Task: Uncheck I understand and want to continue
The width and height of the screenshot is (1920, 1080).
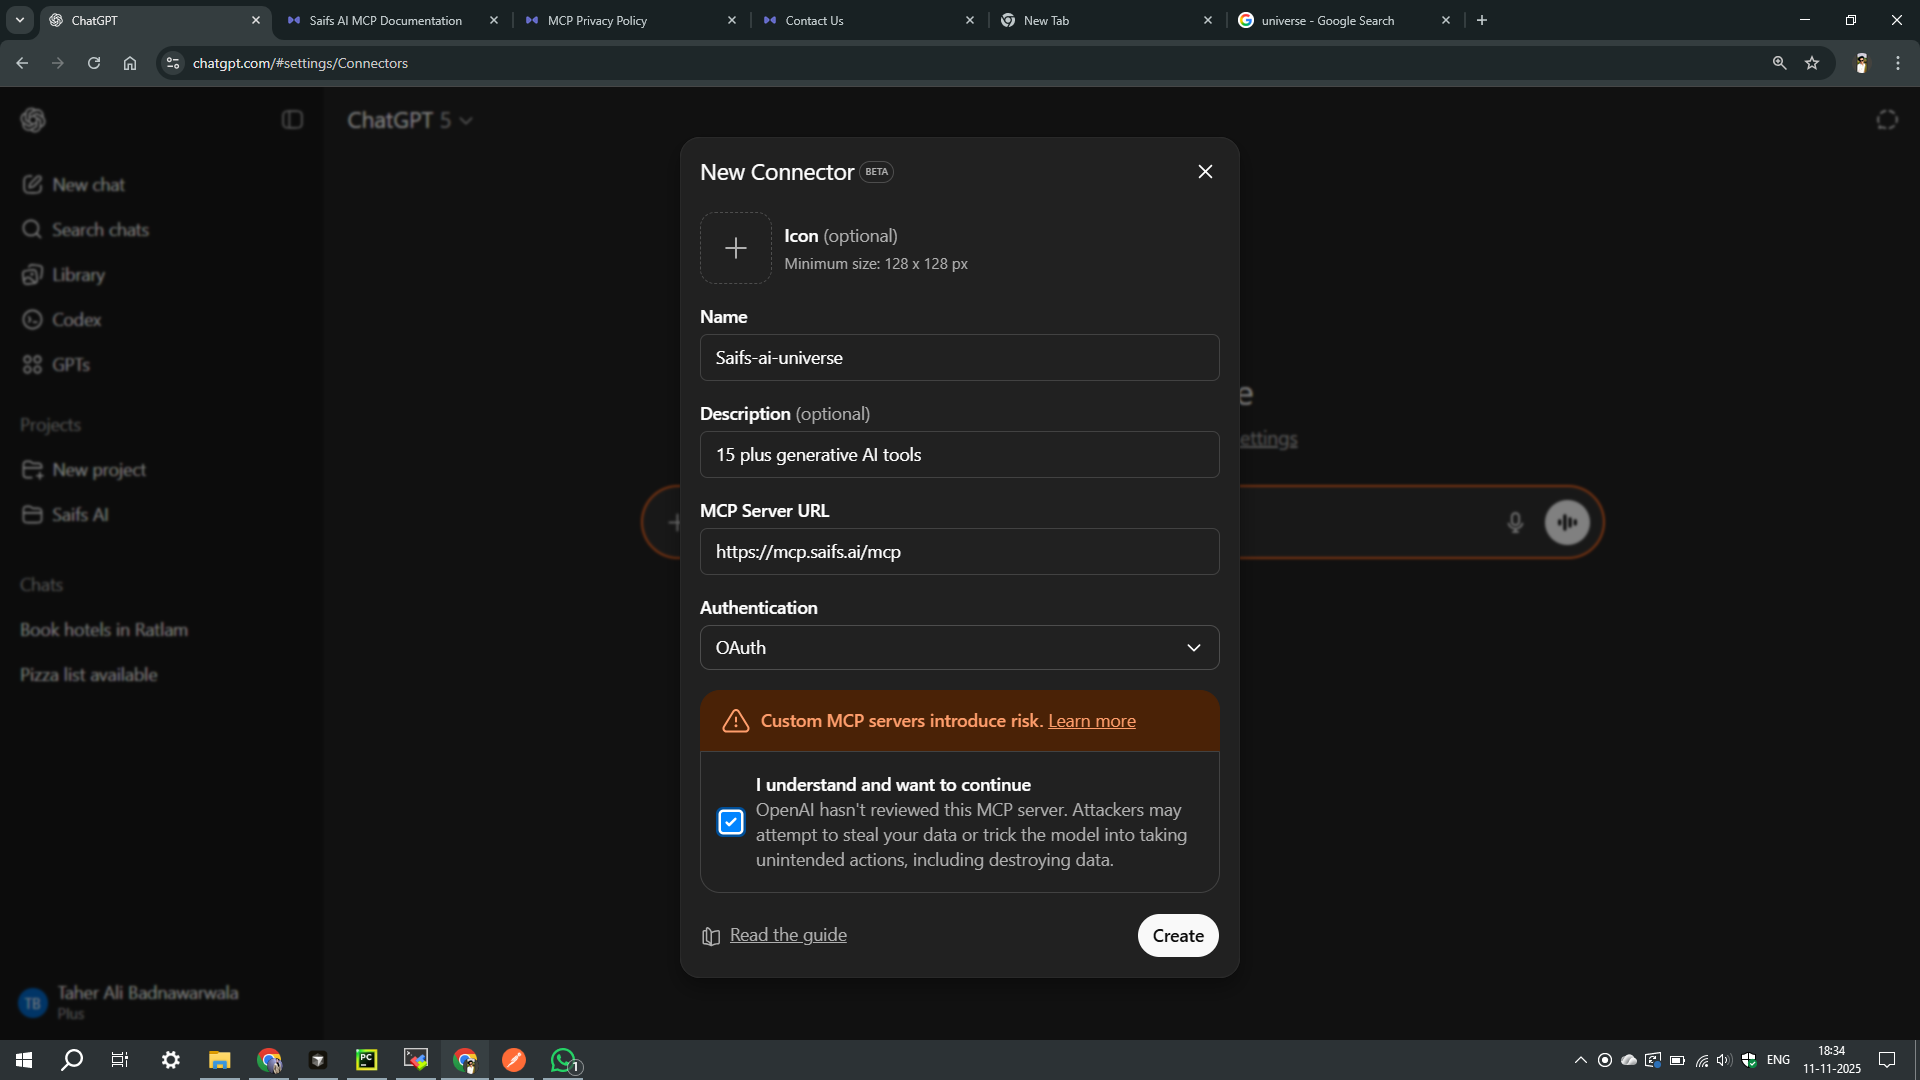Action: 731,822
